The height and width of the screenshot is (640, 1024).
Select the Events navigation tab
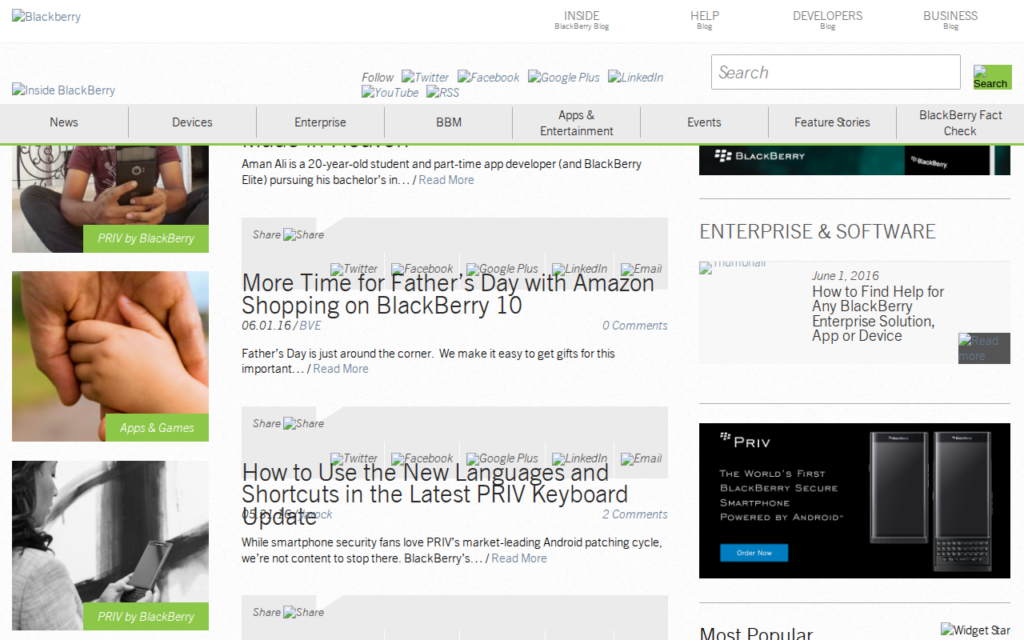[x=704, y=122]
